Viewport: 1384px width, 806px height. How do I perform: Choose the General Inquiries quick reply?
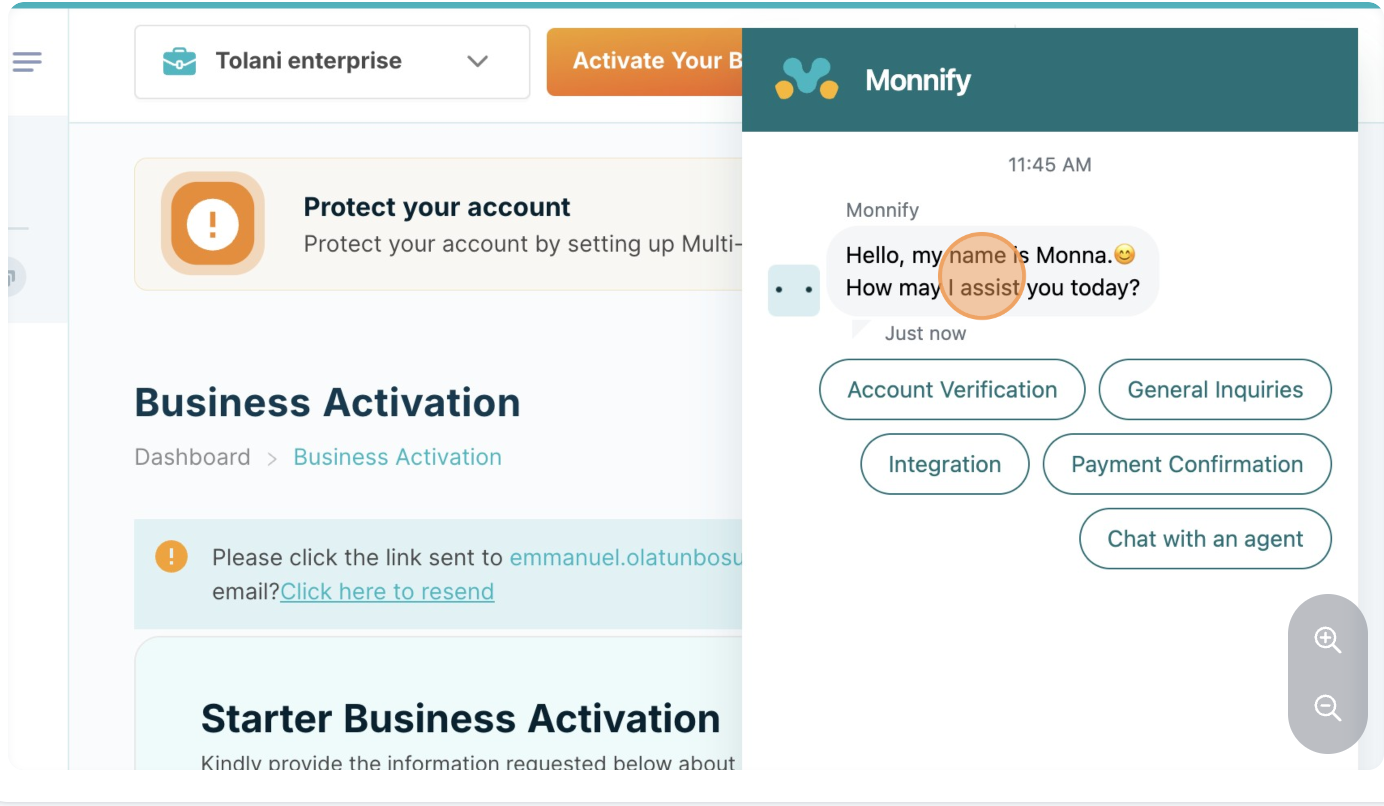pos(1215,390)
